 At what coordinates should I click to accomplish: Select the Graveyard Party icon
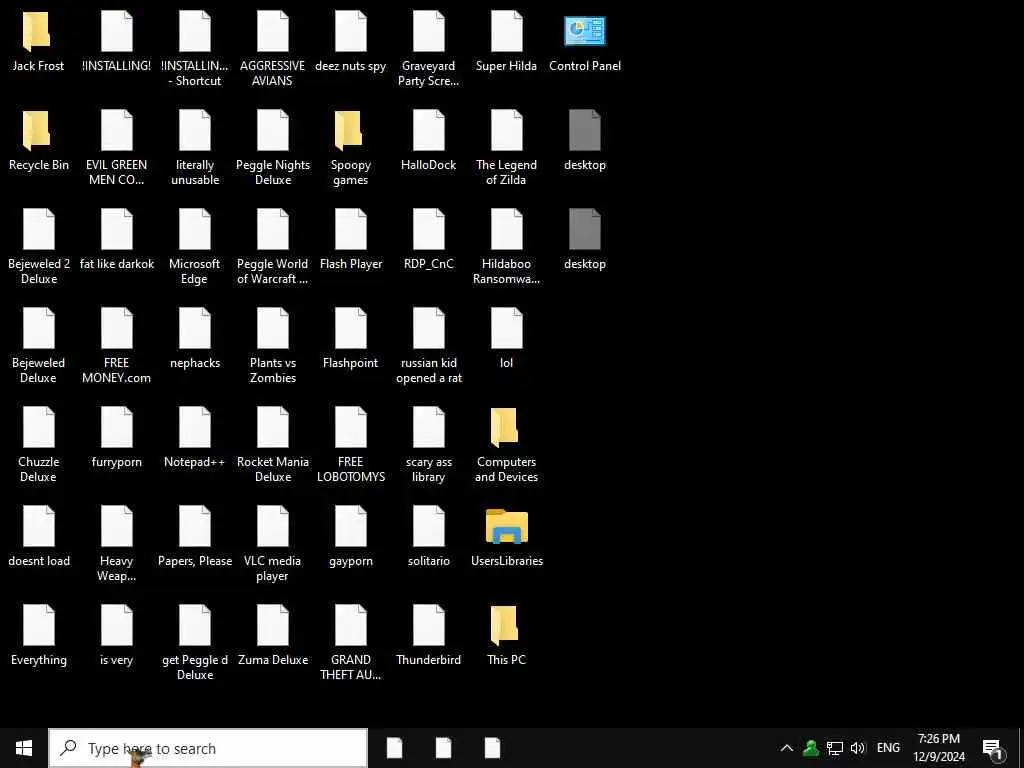(428, 31)
